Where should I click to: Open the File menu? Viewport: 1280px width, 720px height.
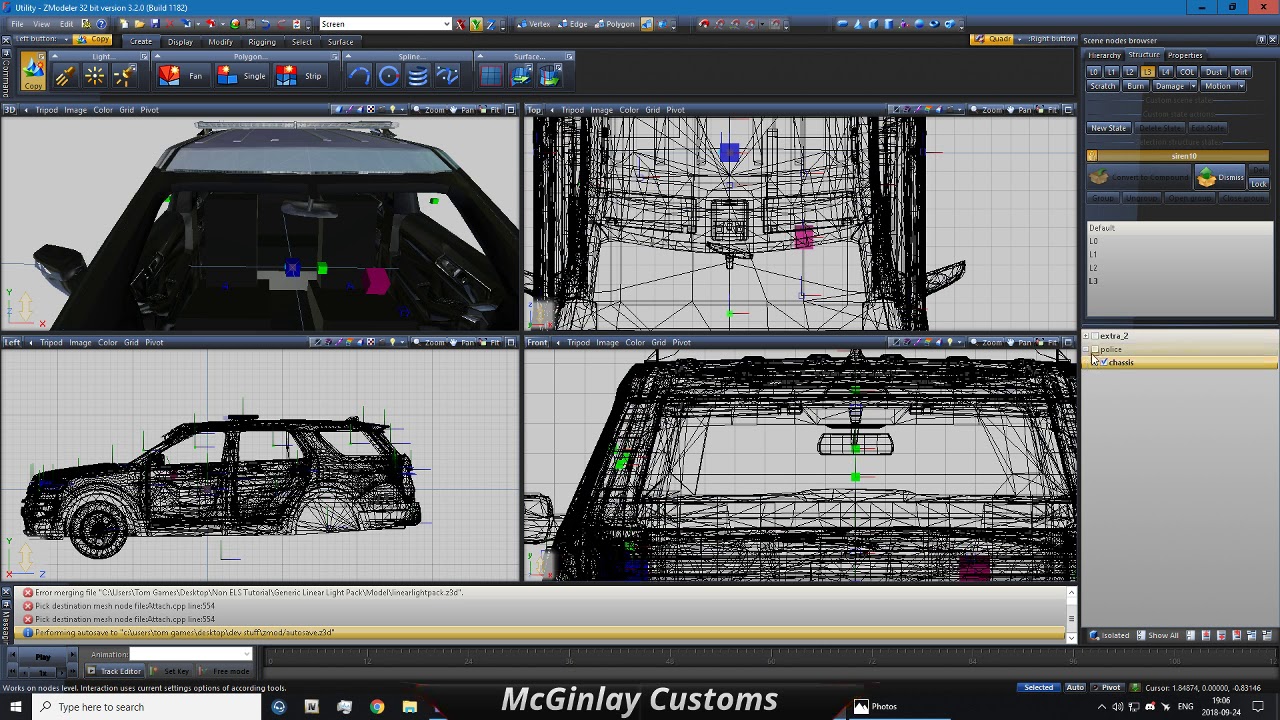tap(17, 24)
